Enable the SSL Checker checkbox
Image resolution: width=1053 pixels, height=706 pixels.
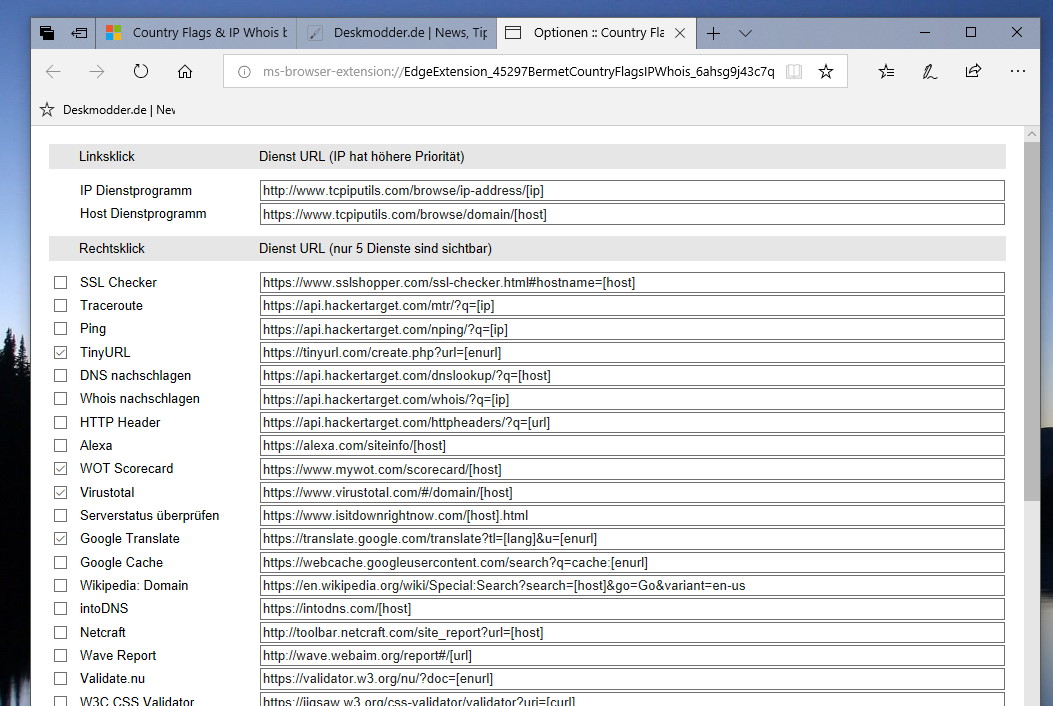pos(60,283)
